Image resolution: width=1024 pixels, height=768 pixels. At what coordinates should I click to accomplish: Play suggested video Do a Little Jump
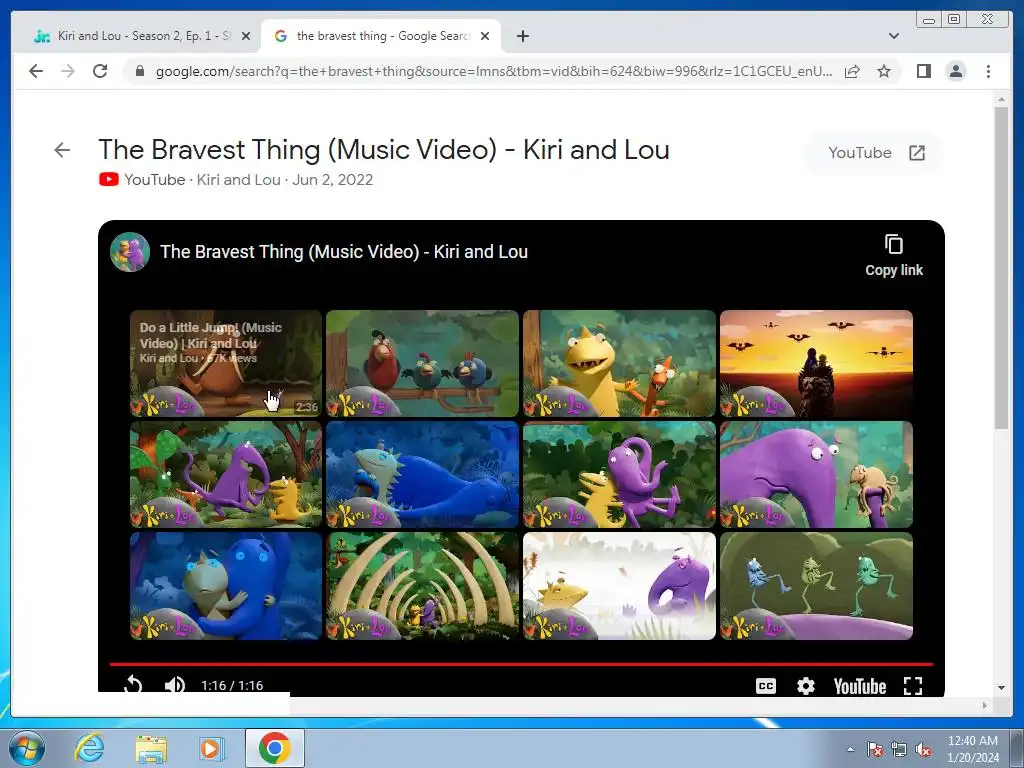coord(225,363)
